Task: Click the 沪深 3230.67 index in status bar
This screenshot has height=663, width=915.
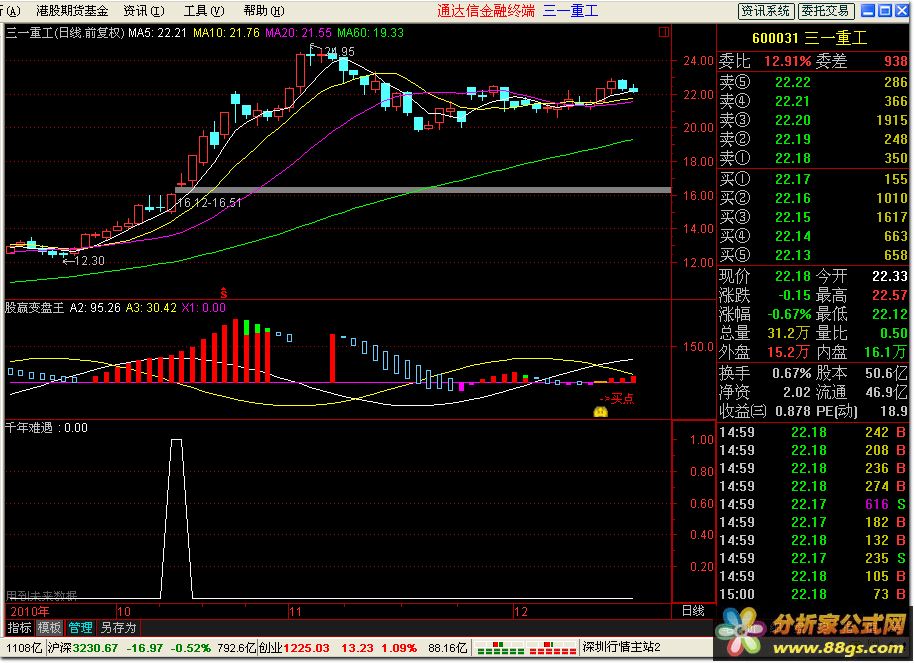Action: coord(83,648)
